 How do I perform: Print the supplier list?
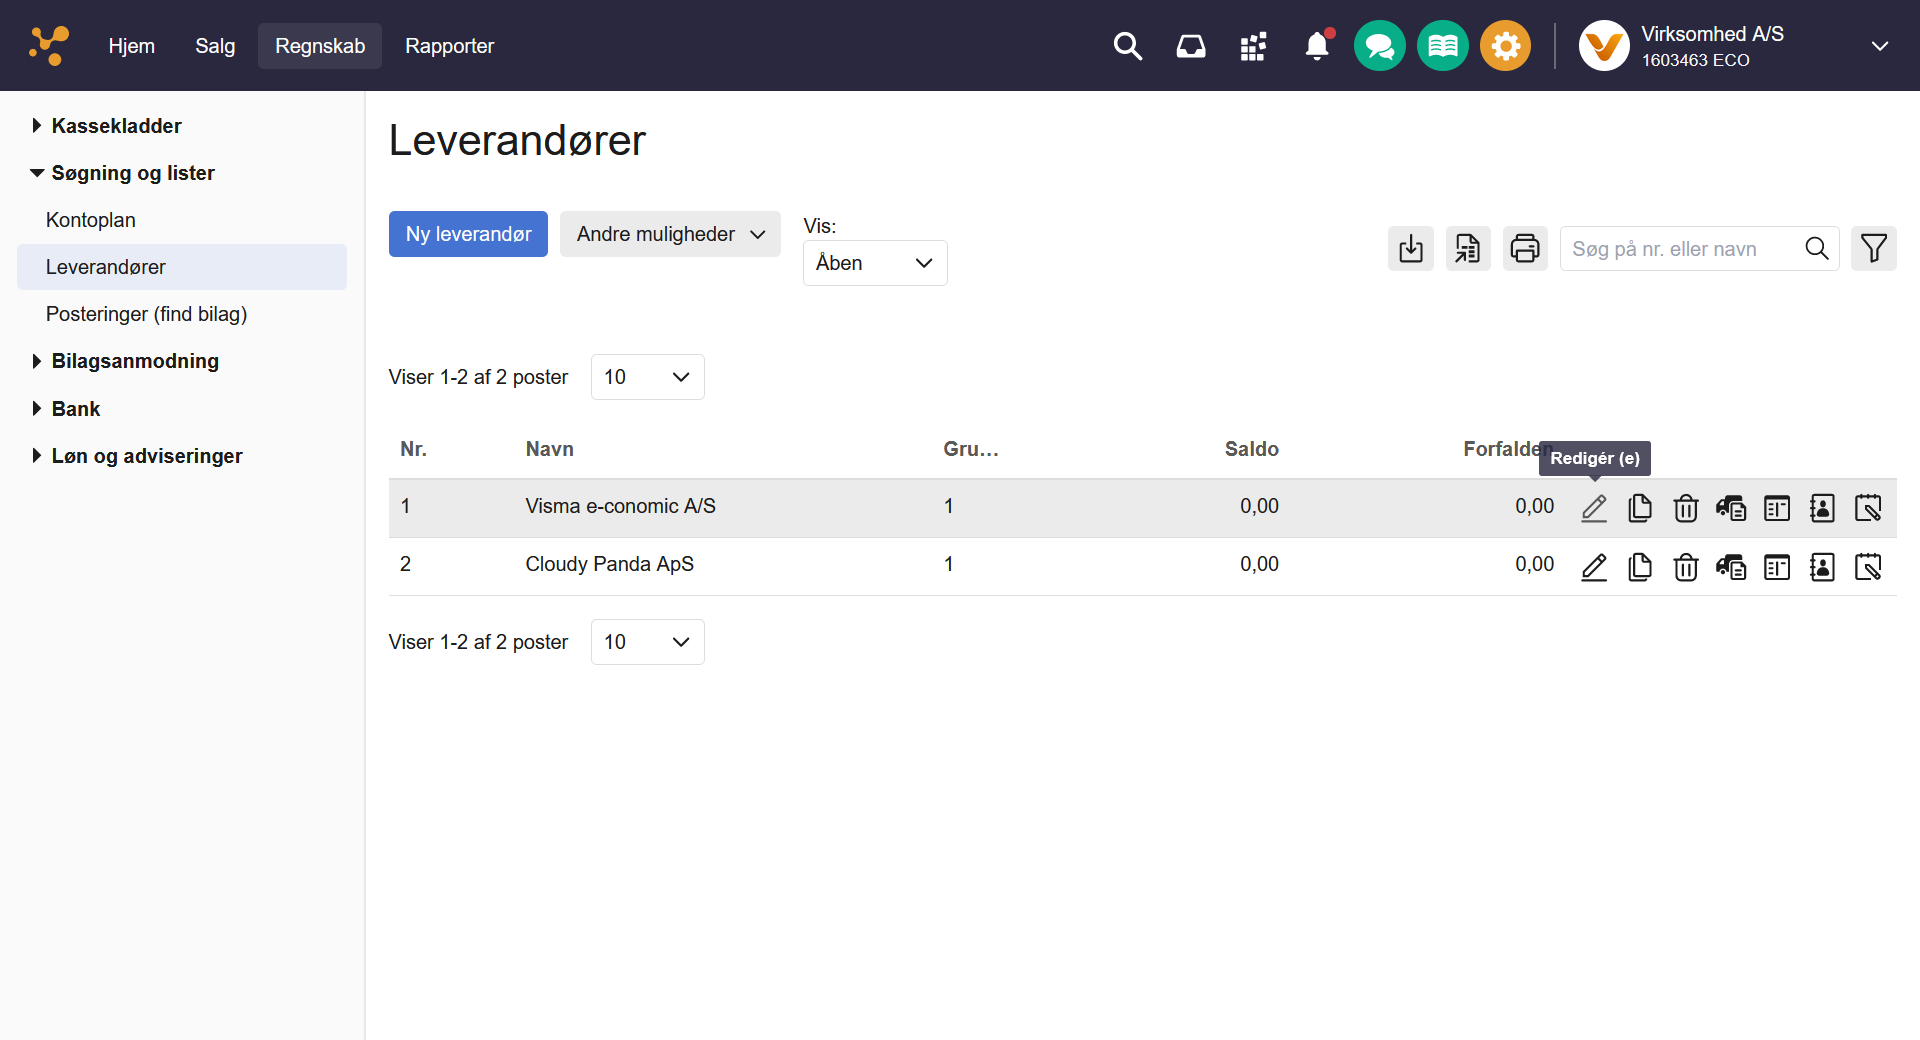click(x=1525, y=248)
